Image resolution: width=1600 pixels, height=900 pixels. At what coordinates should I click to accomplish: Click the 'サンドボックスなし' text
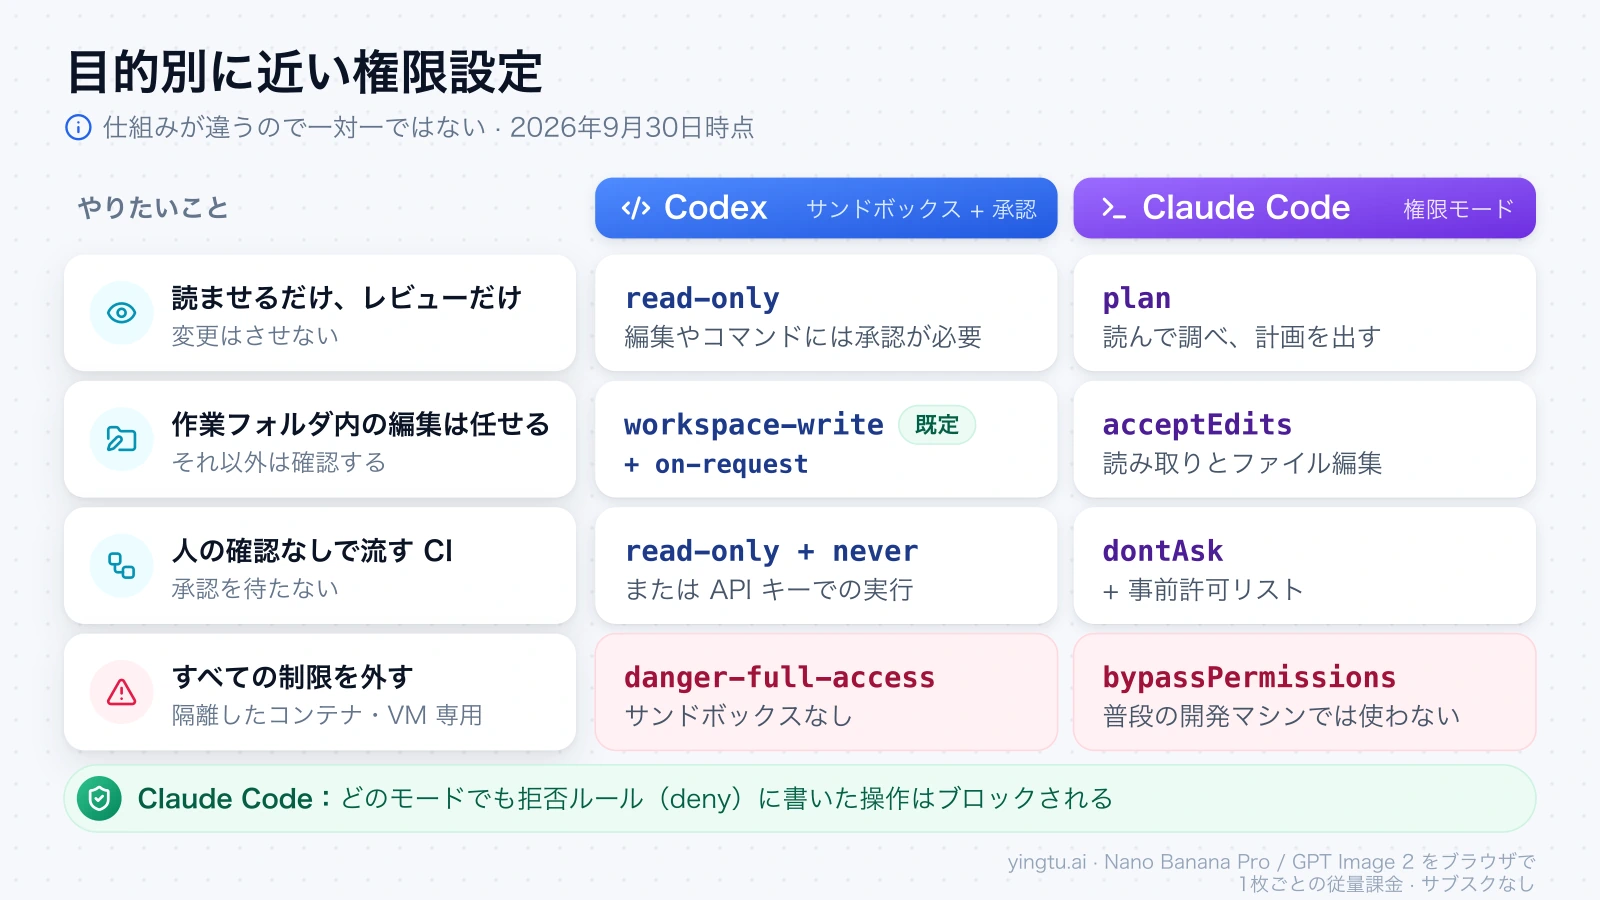(x=739, y=716)
